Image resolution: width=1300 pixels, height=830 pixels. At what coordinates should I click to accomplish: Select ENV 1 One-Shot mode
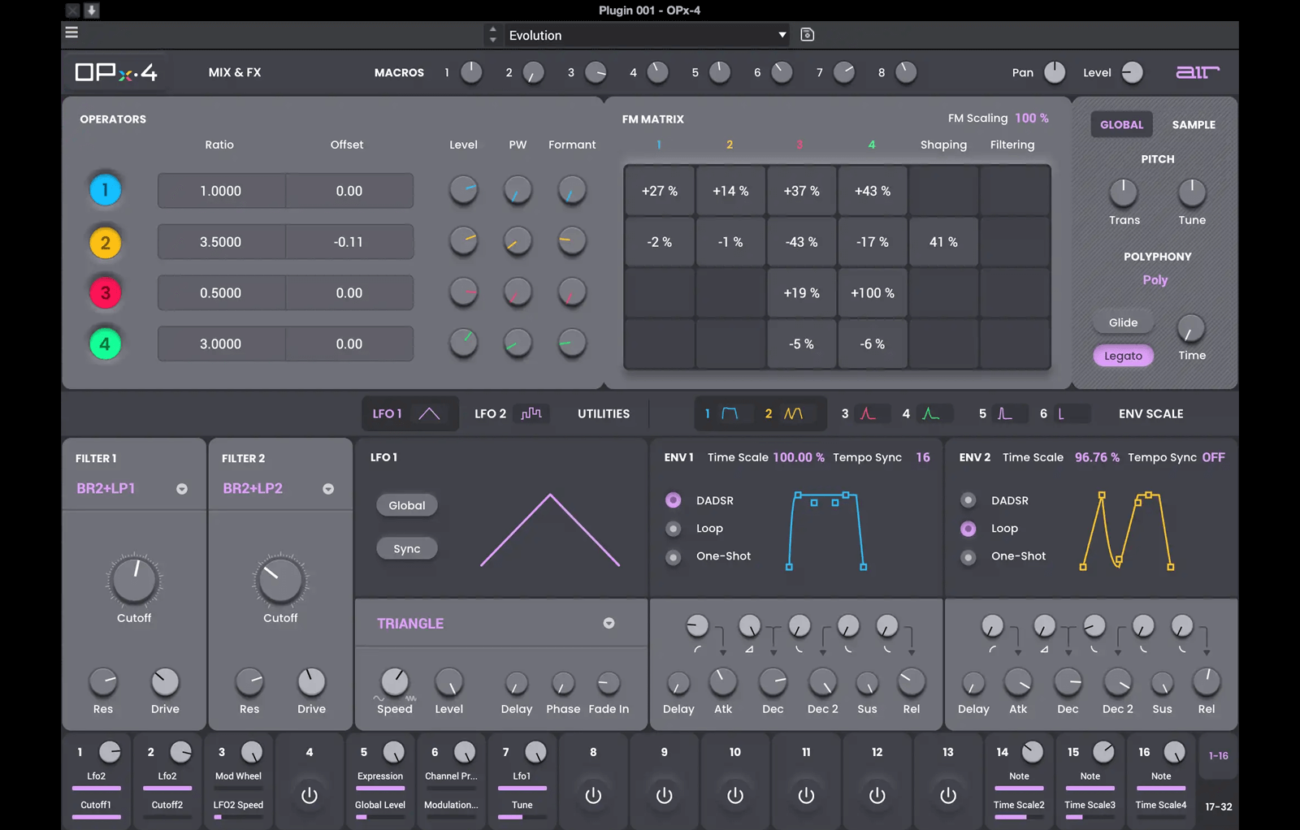[673, 556]
